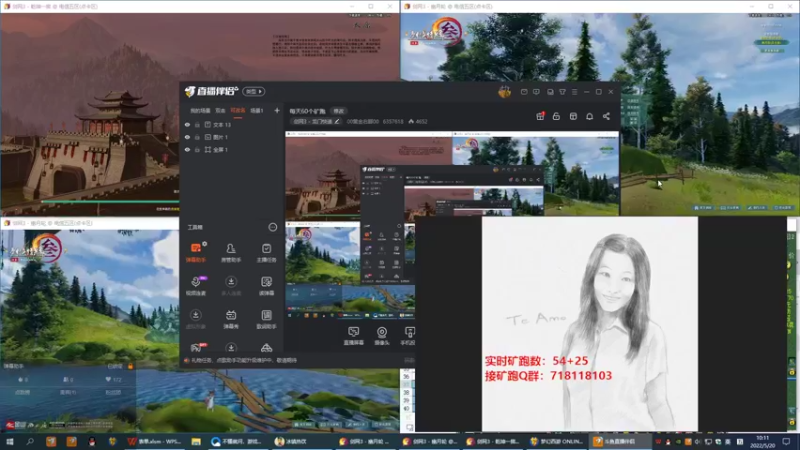The width and height of the screenshot is (800, 450).
Task: Lock the 图片 1 layer
Action: [x=197, y=137]
